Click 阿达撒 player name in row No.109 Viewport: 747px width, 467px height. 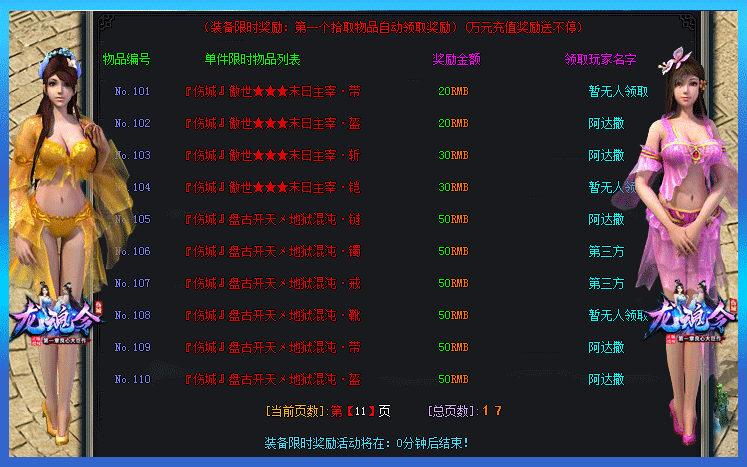click(x=606, y=347)
